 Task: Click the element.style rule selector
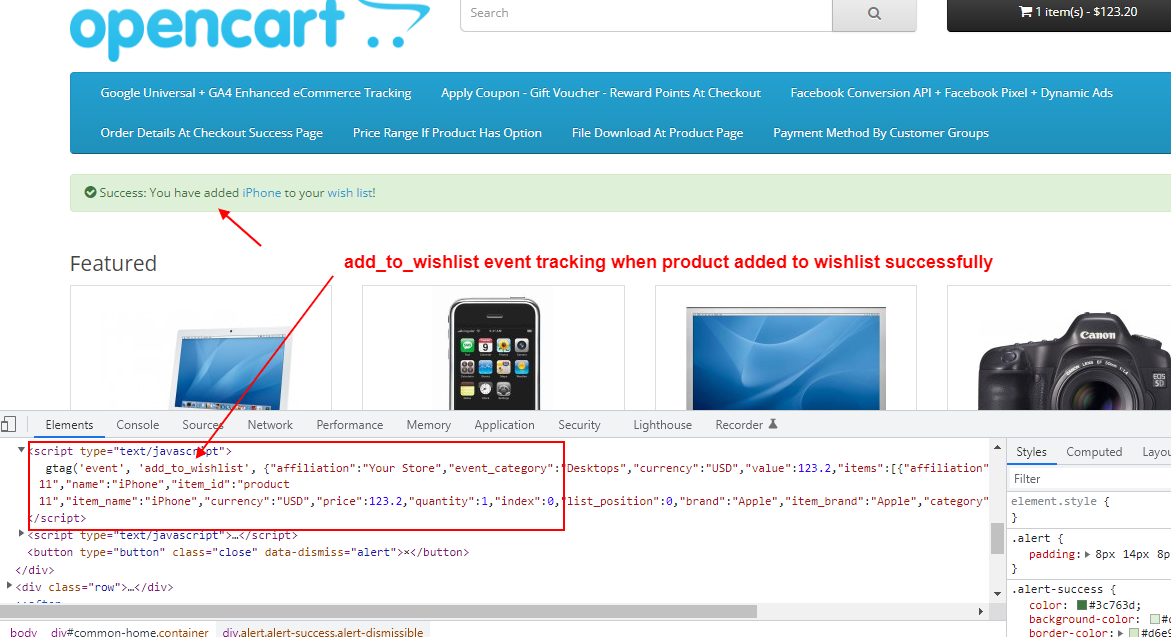(x=1054, y=501)
